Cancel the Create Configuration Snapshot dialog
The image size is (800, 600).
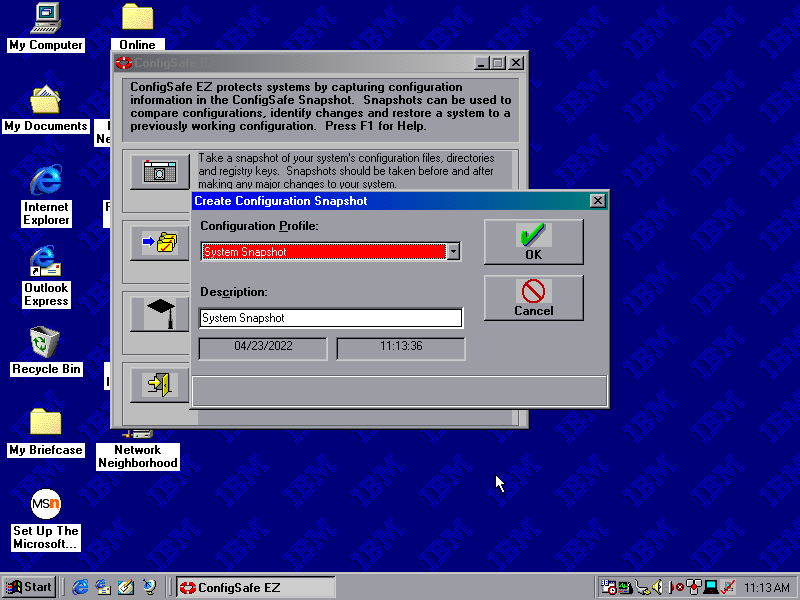[x=533, y=298]
